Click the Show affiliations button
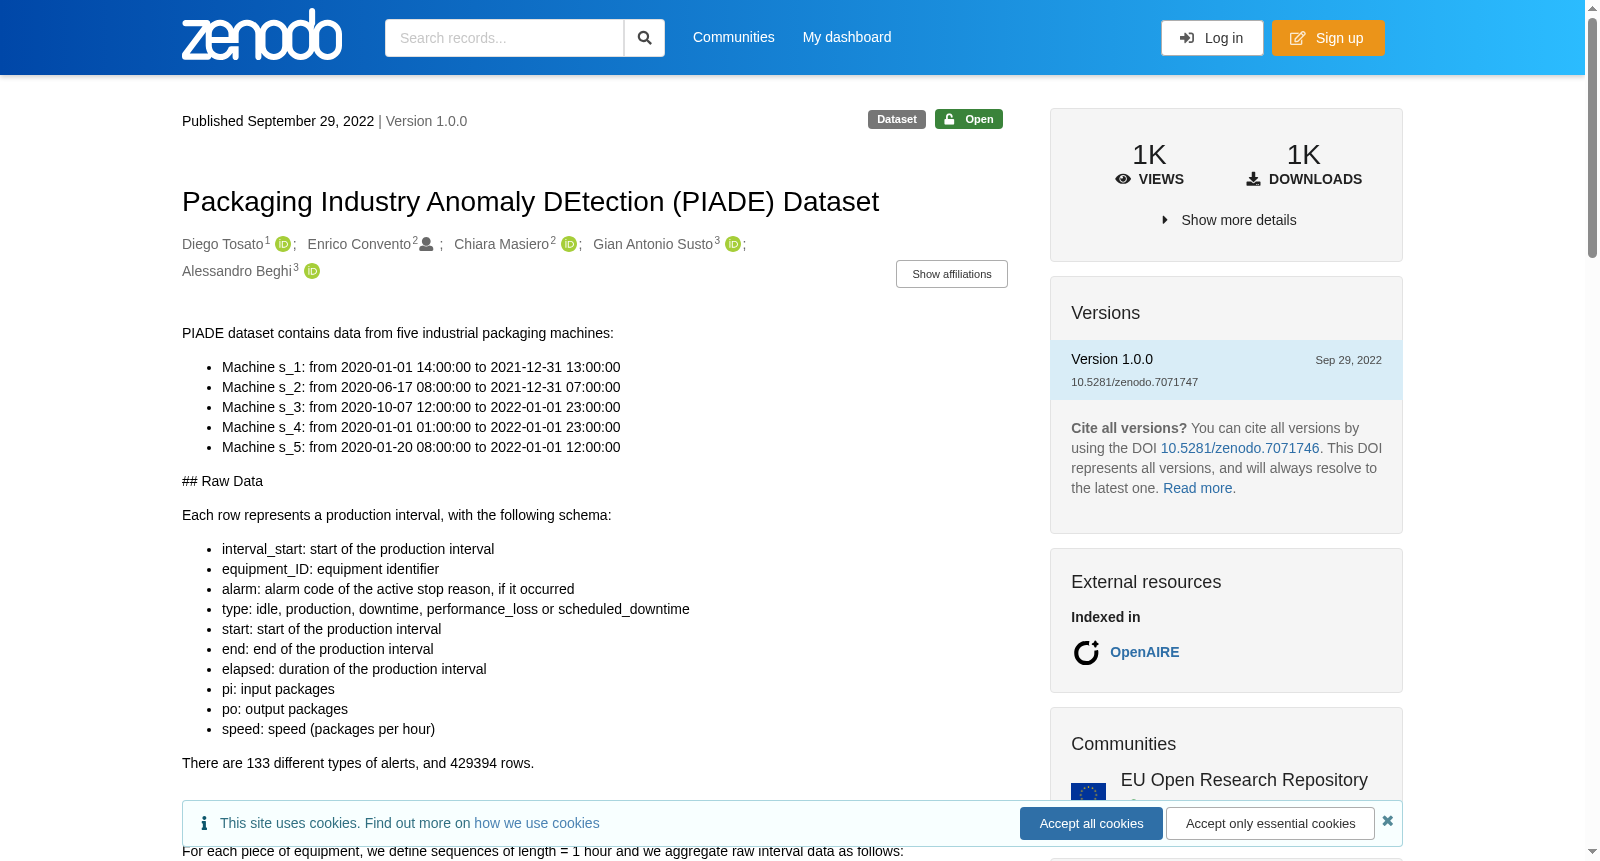Image resolution: width=1600 pixels, height=861 pixels. (952, 274)
